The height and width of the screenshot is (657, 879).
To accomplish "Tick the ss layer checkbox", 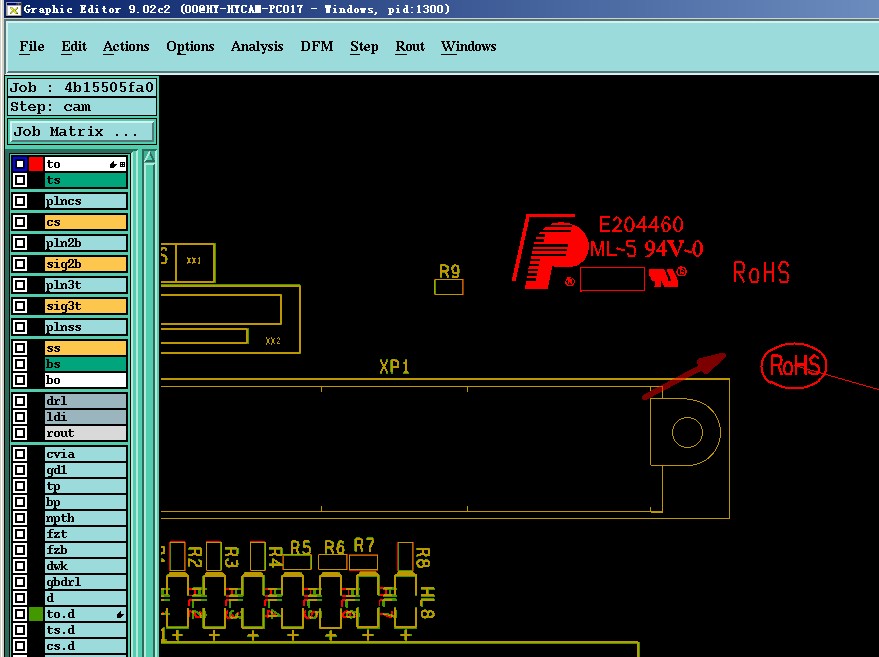I will (20, 348).
